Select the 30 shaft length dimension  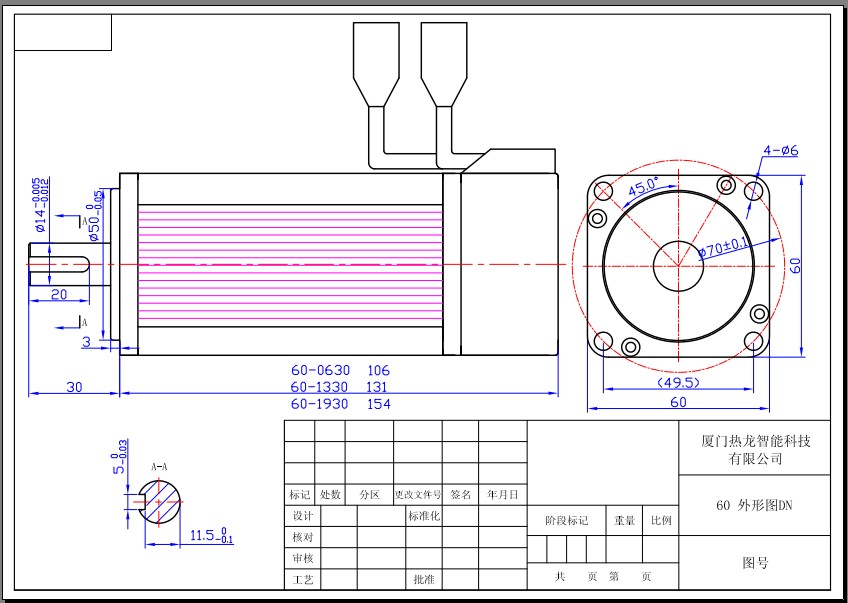coord(74,386)
